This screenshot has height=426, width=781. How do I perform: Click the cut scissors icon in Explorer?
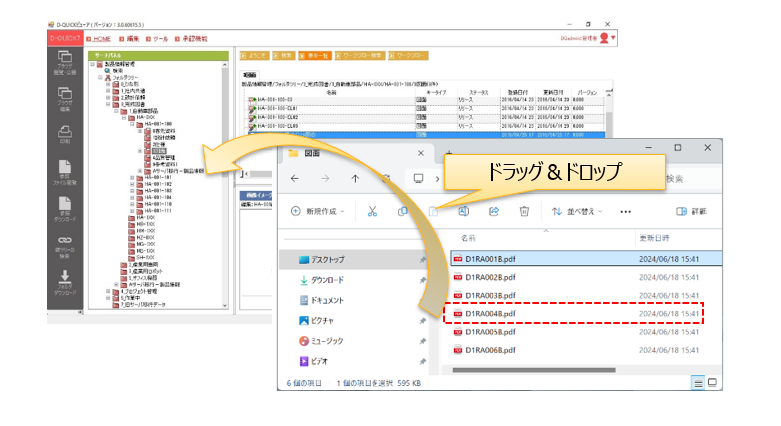click(372, 211)
